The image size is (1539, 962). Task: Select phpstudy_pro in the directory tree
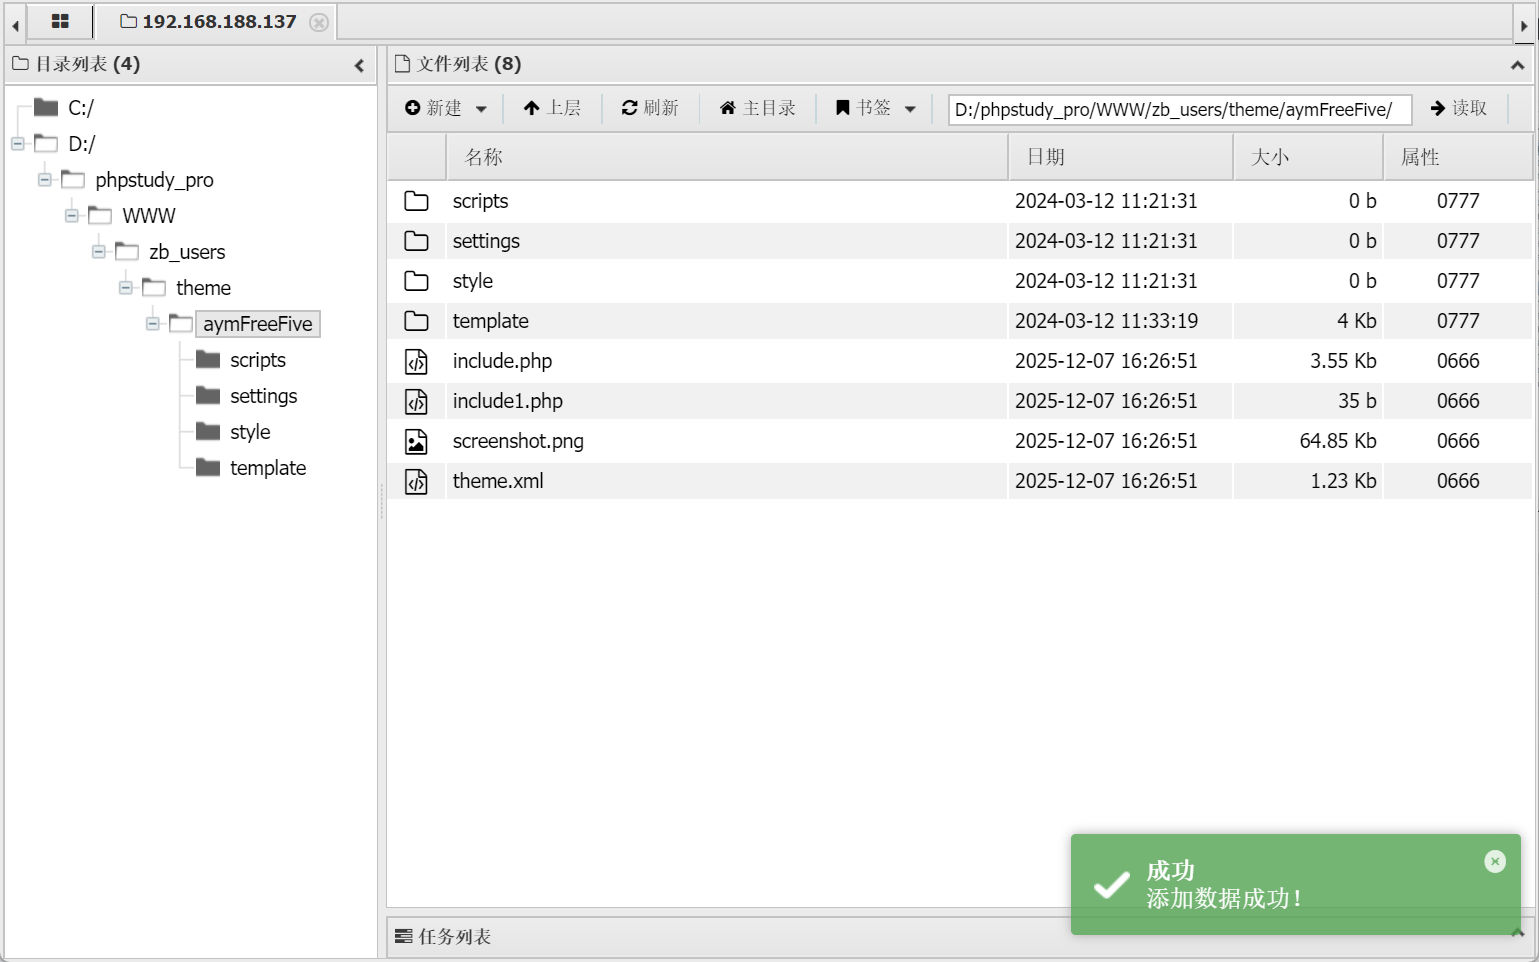point(154,180)
